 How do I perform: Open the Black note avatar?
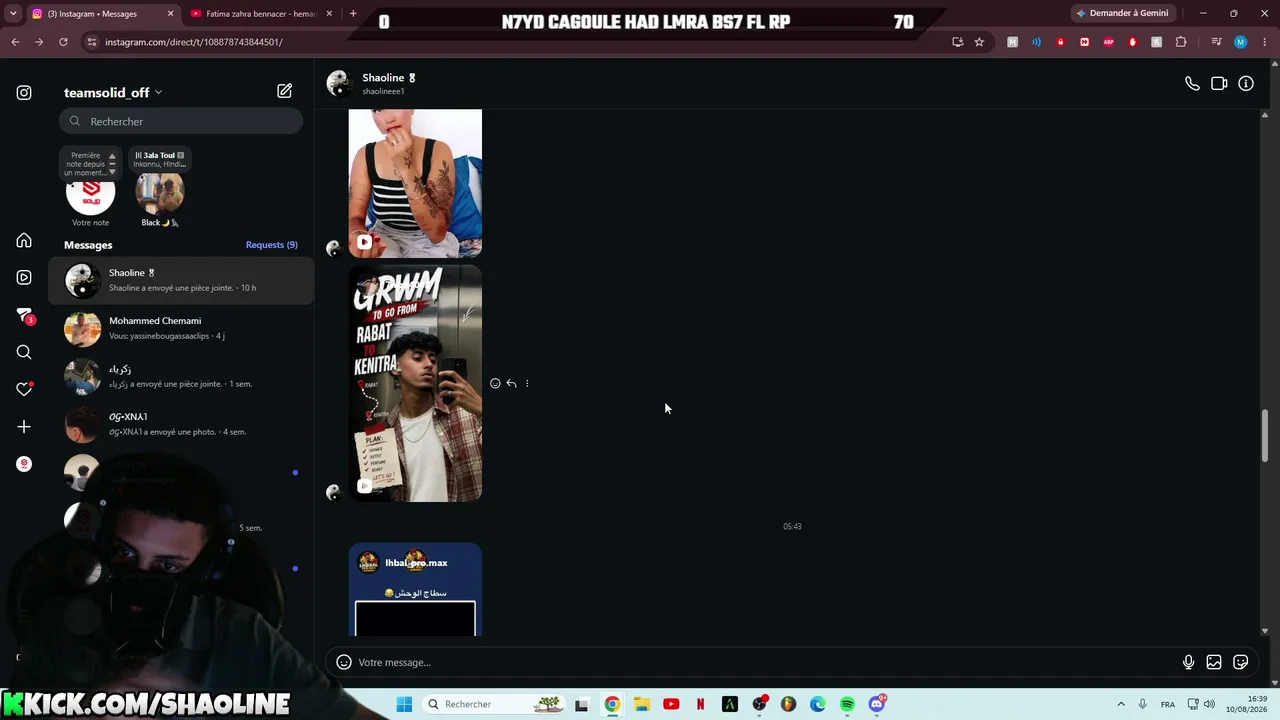(160, 194)
